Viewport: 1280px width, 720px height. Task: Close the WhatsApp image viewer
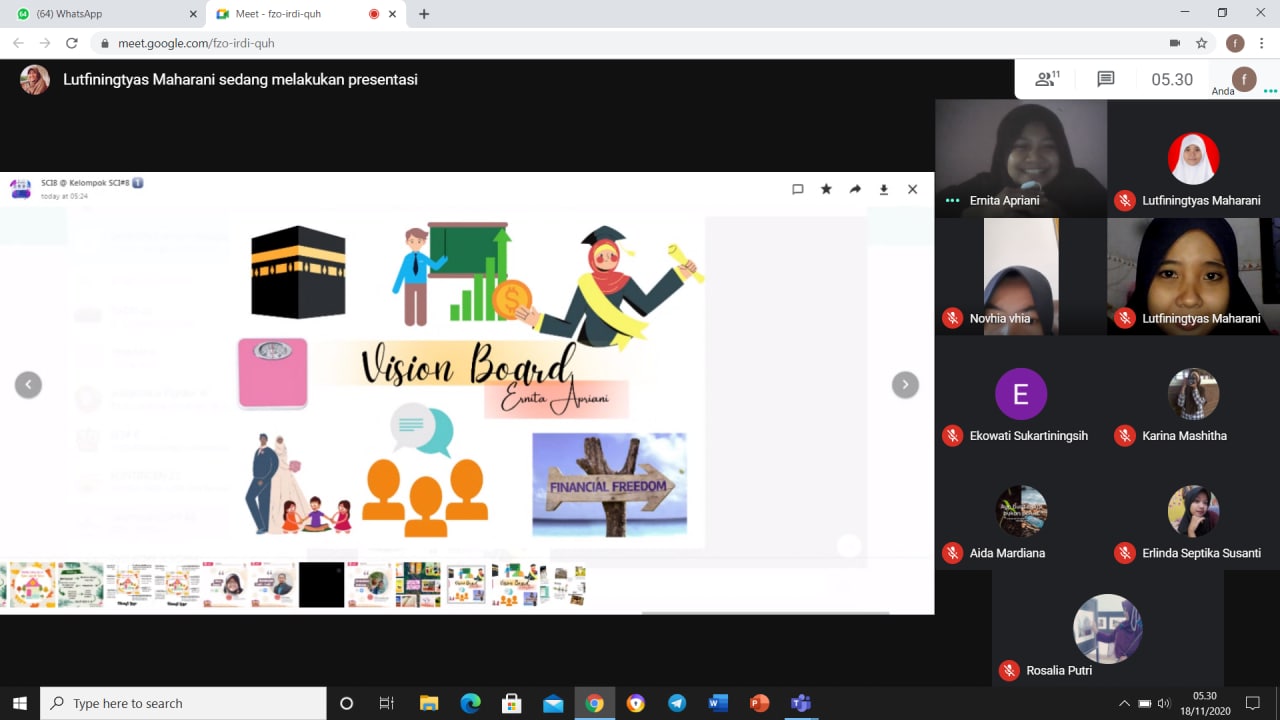[912, 189]
